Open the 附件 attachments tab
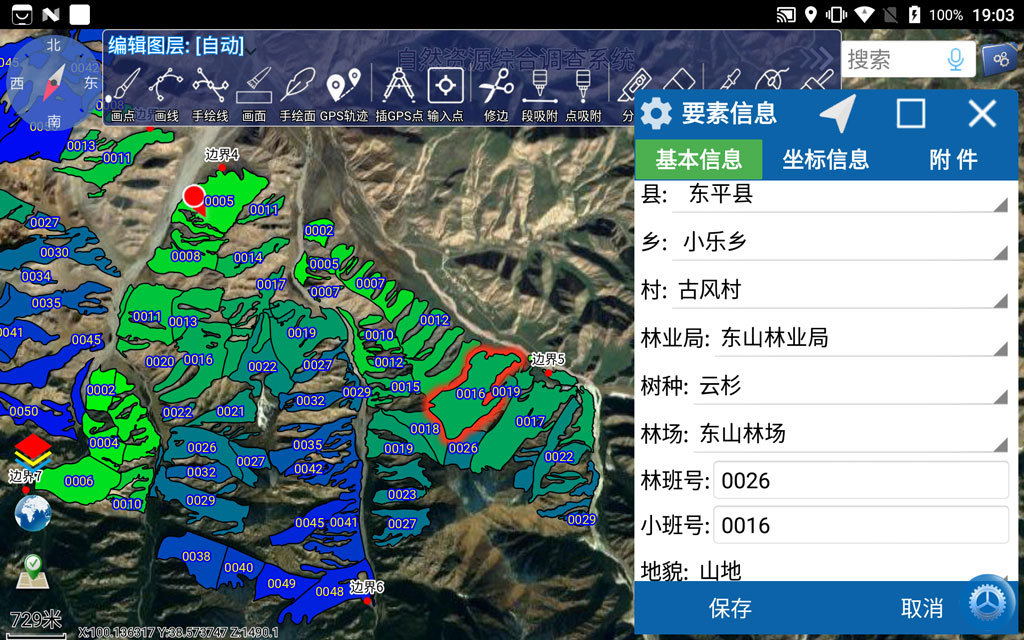The height and width of the screenshot is (640, 1024). tap(952, 159)
